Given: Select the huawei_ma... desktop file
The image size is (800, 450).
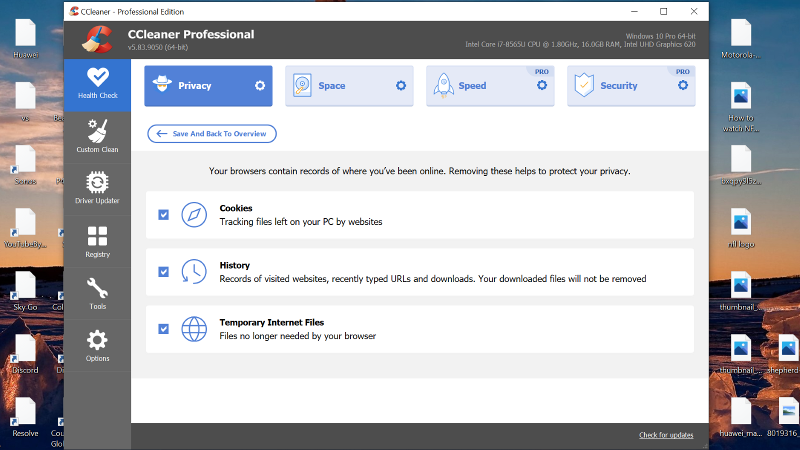Looking at the screenshot, I should 741,418.
